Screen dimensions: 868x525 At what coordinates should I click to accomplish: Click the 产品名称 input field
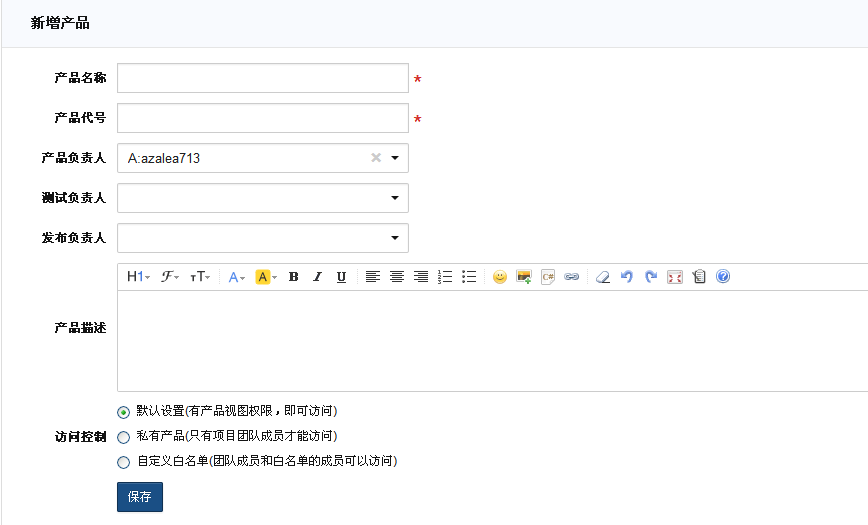tap(263, 78)
